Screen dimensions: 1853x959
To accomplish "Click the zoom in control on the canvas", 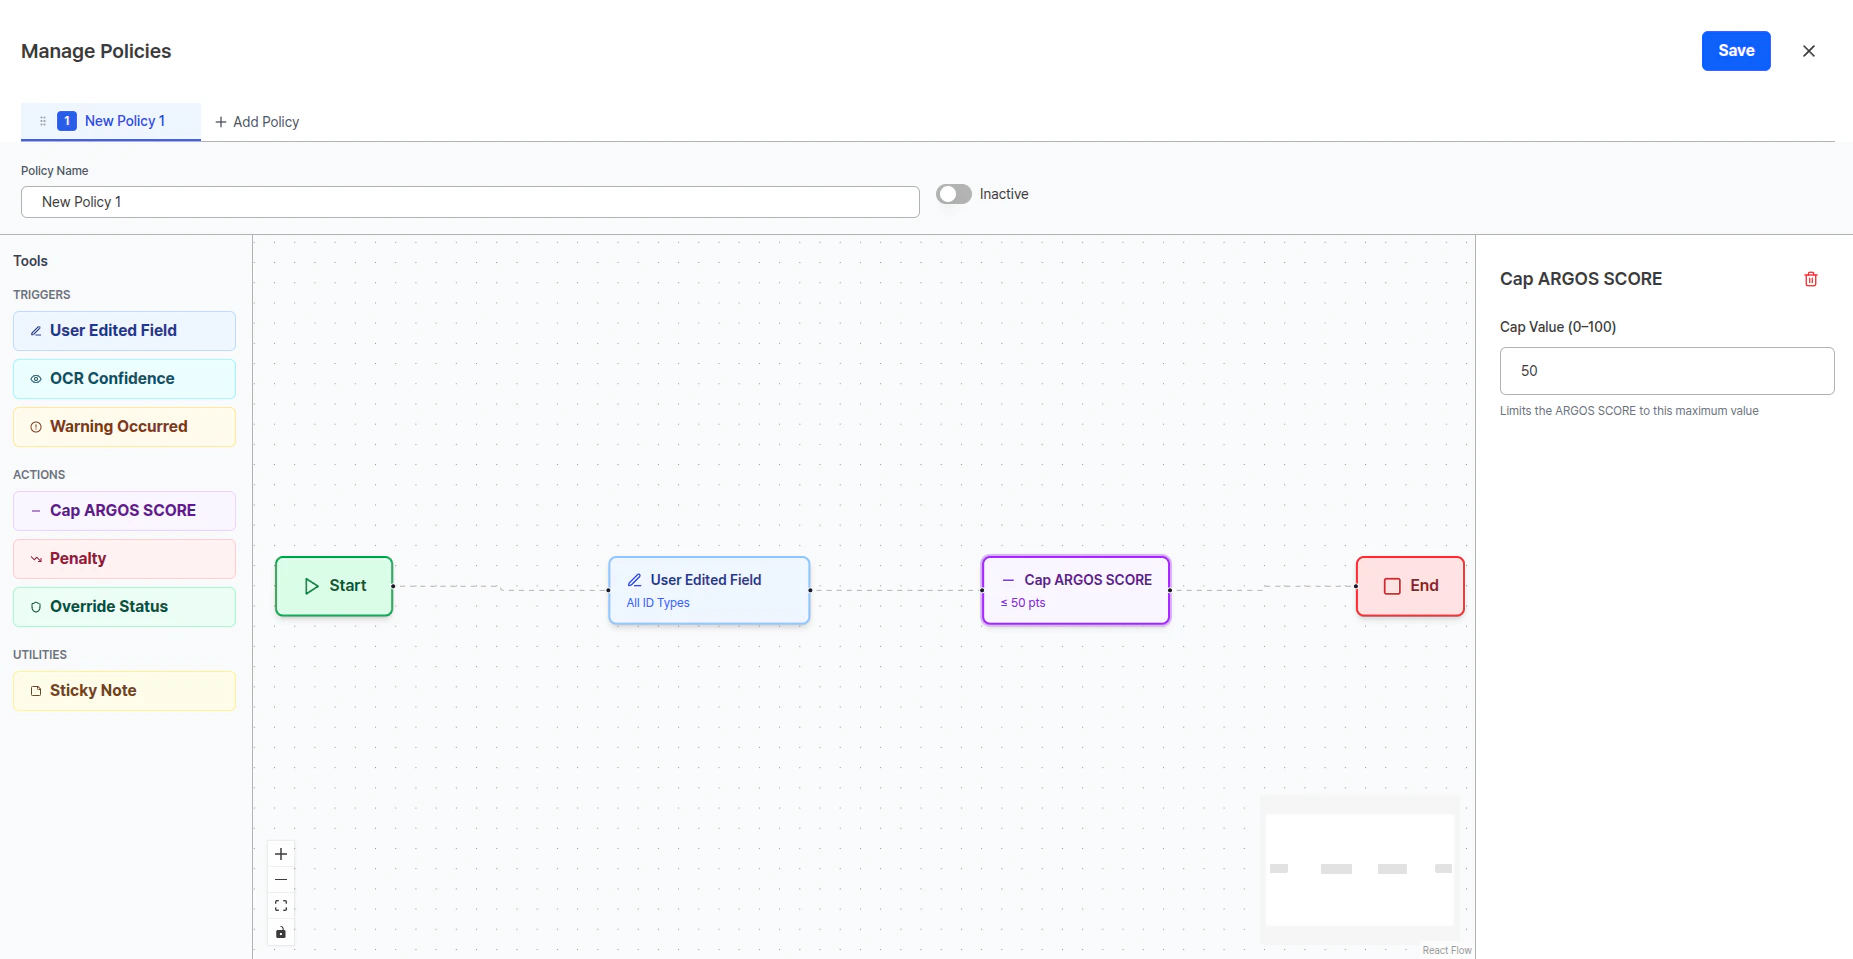I will (x=281, y=854).
